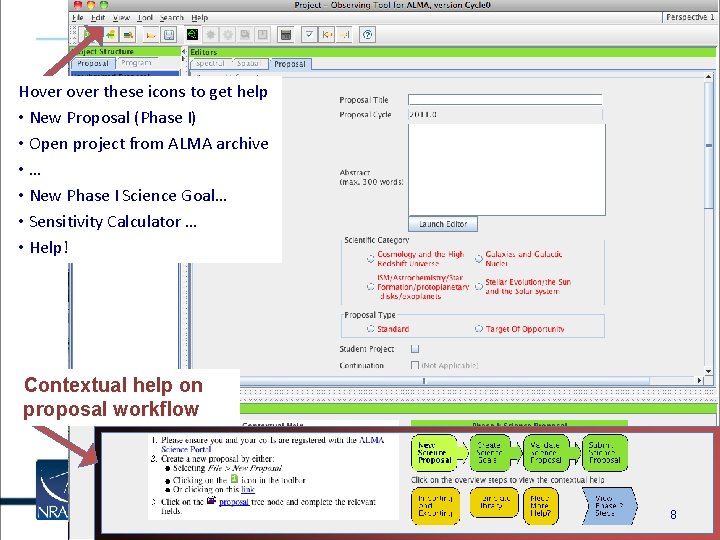This screenshot has height=540, width=720.
Task: Click the second greyed-out gear toolbar icon
Action: click(x=228, y=34)
